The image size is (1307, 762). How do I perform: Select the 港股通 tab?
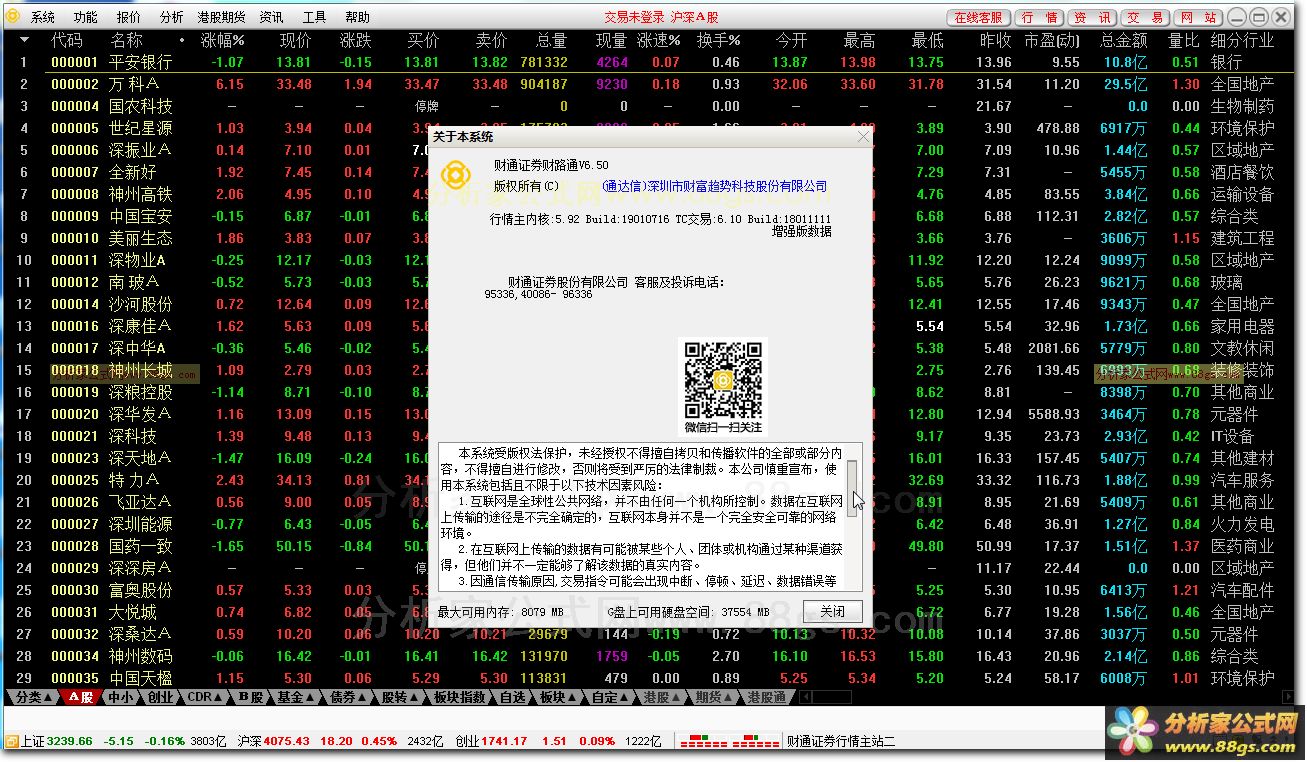[767, 697]
